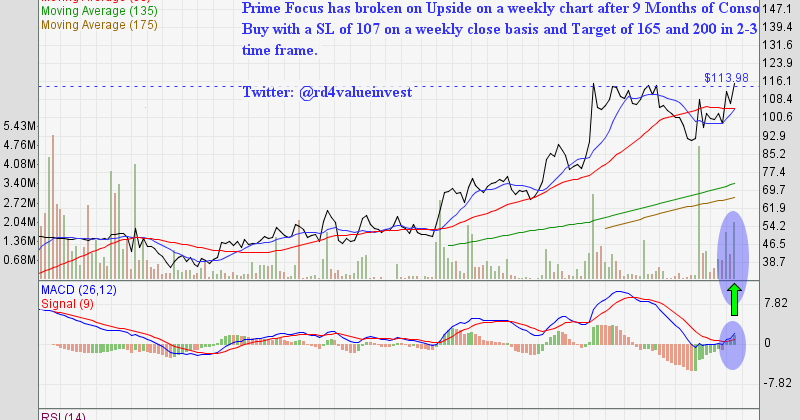Click the 100.6 price axis value
Viewport: 800px width, 420px height.
pos(777,117)
